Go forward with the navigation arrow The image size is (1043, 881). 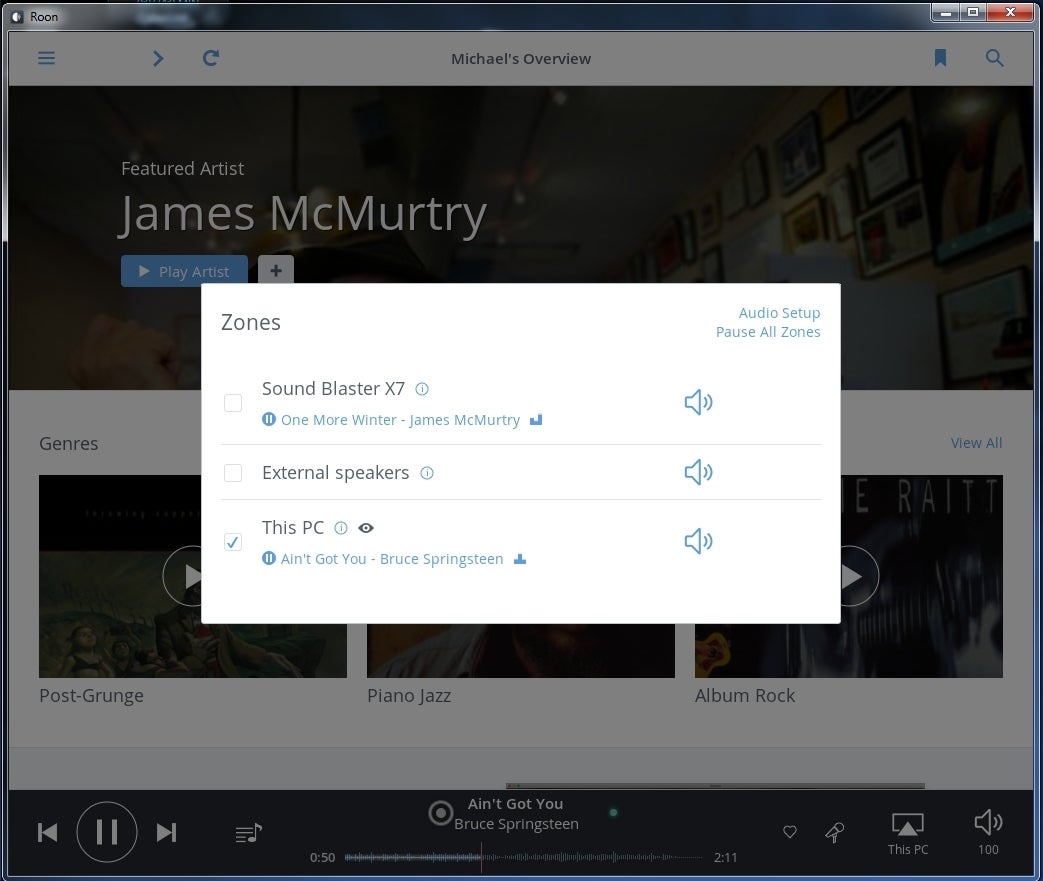[158, 59]
